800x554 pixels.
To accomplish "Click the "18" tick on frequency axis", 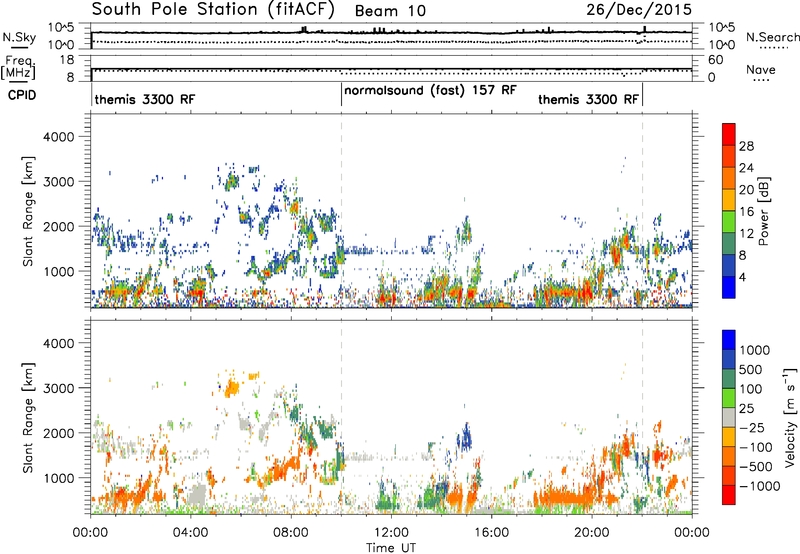I will tap(67, 60).
